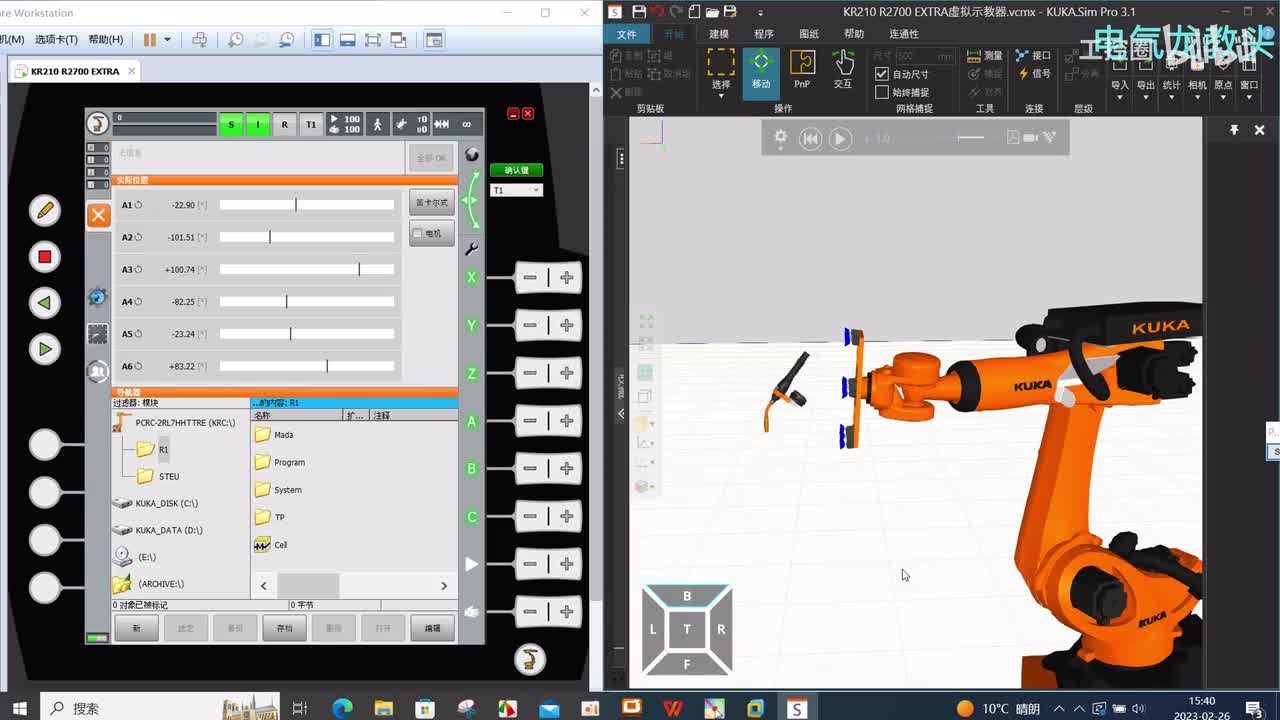1280x720 pixels.
Task: Click the 笛卡尔式 Cartesian button
Action: click(431, 202)
